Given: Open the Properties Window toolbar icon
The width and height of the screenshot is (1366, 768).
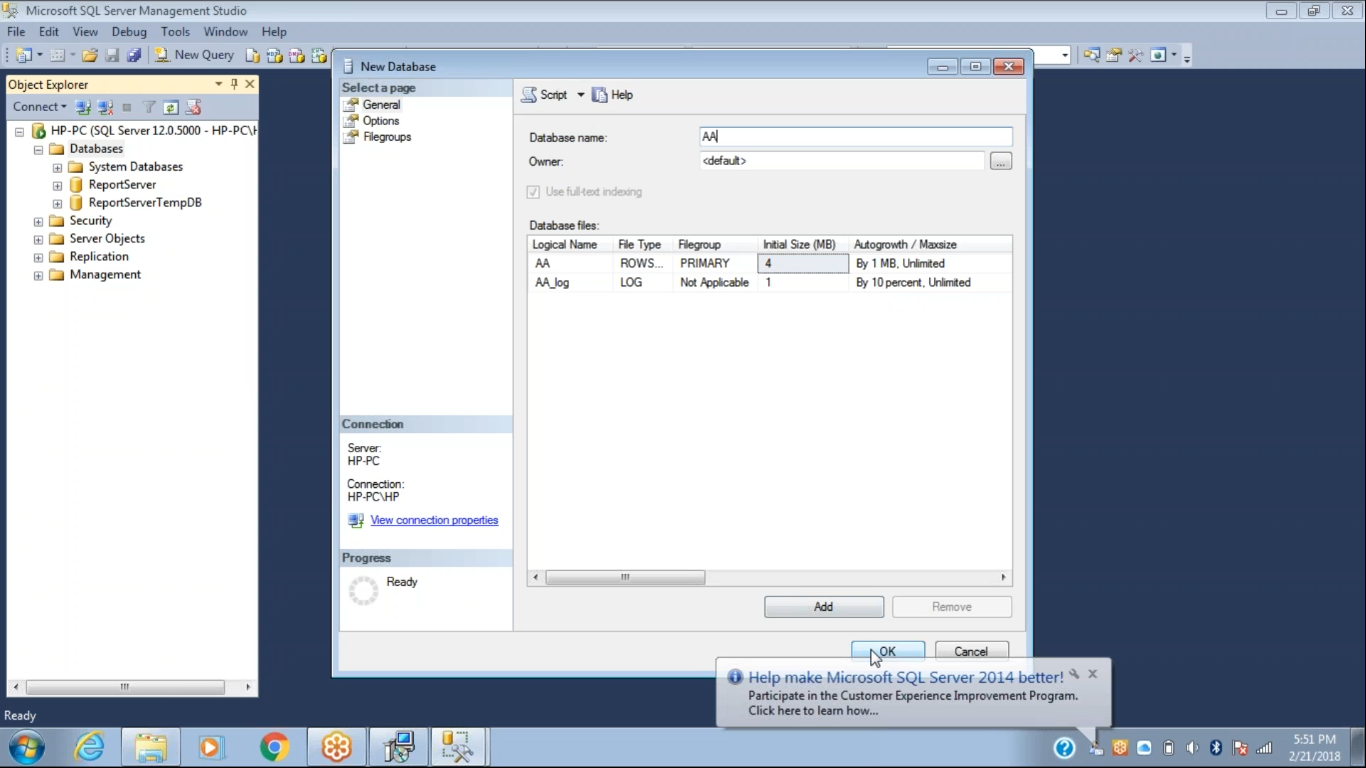Looking at the screenshot, I should [x=1113, y=55].
